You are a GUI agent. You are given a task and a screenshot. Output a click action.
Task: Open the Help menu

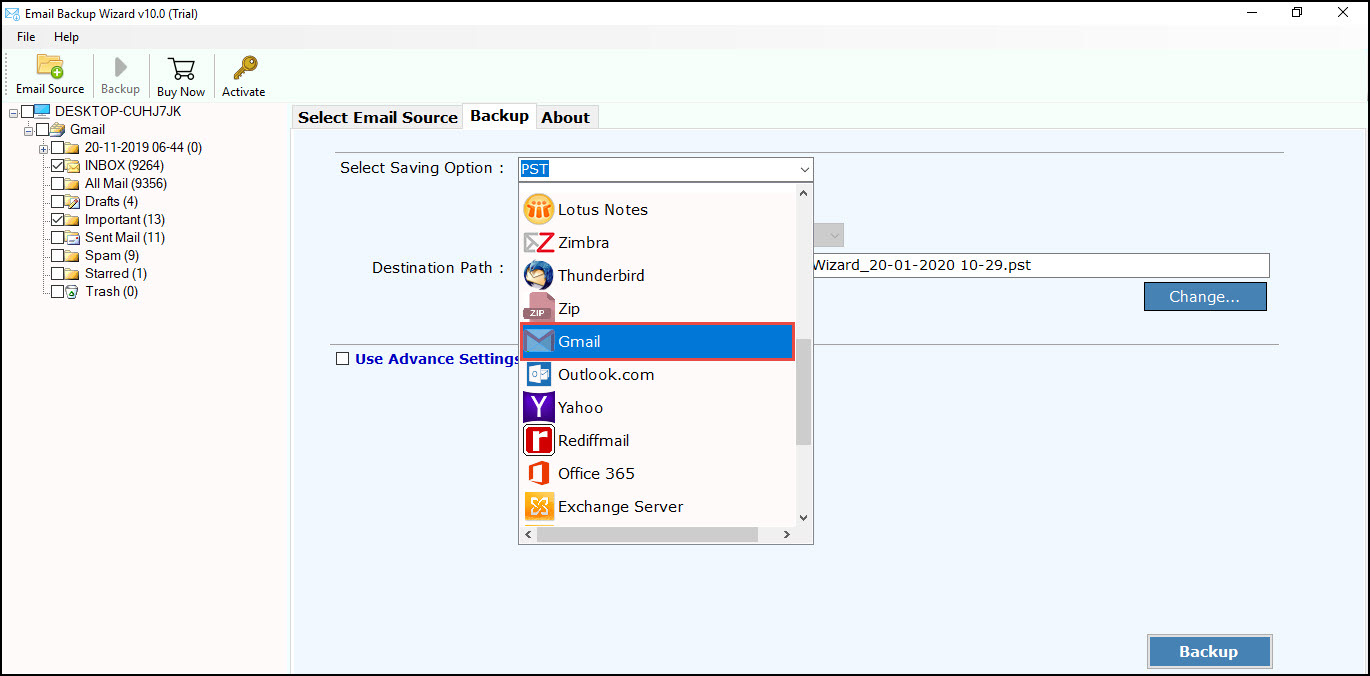pos(67,37)
